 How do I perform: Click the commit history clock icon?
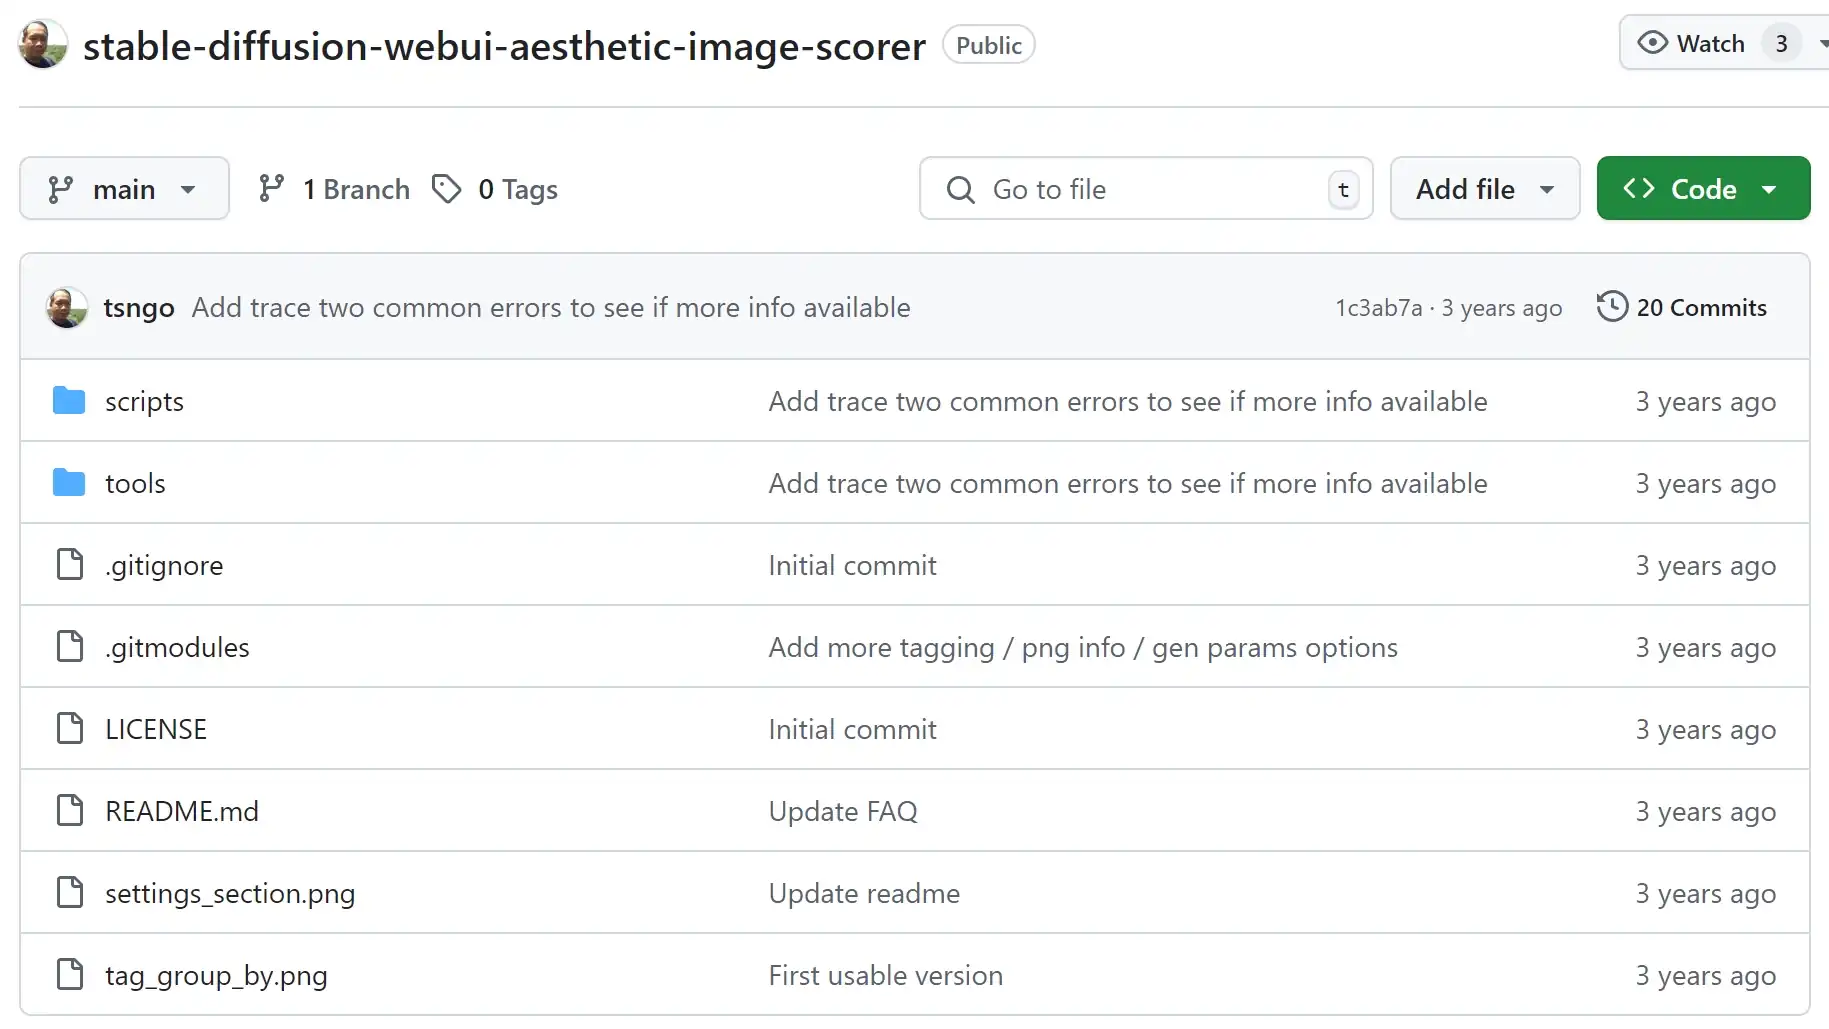pyautogui.click(x=1611, y=306)
